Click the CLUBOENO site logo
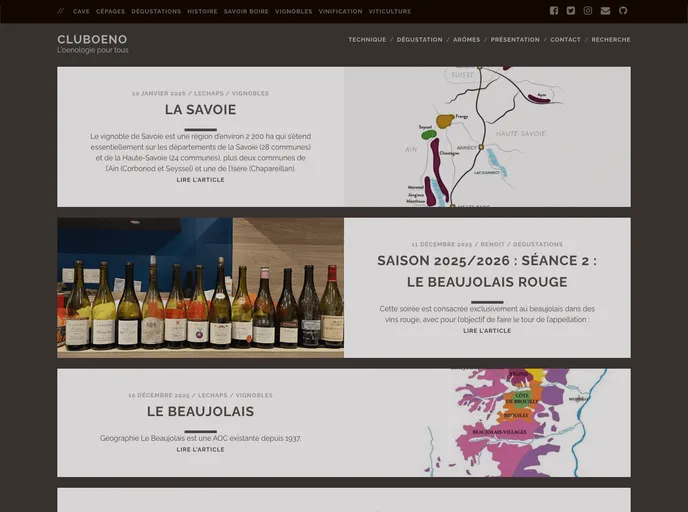 (92, 40)
